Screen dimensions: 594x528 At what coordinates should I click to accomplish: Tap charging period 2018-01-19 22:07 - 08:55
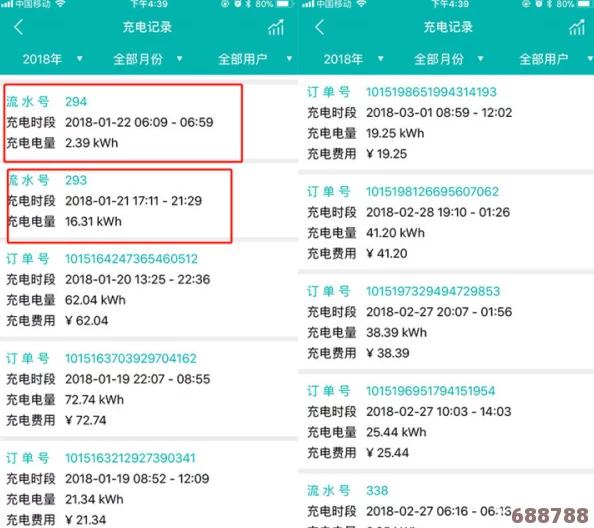138,379
